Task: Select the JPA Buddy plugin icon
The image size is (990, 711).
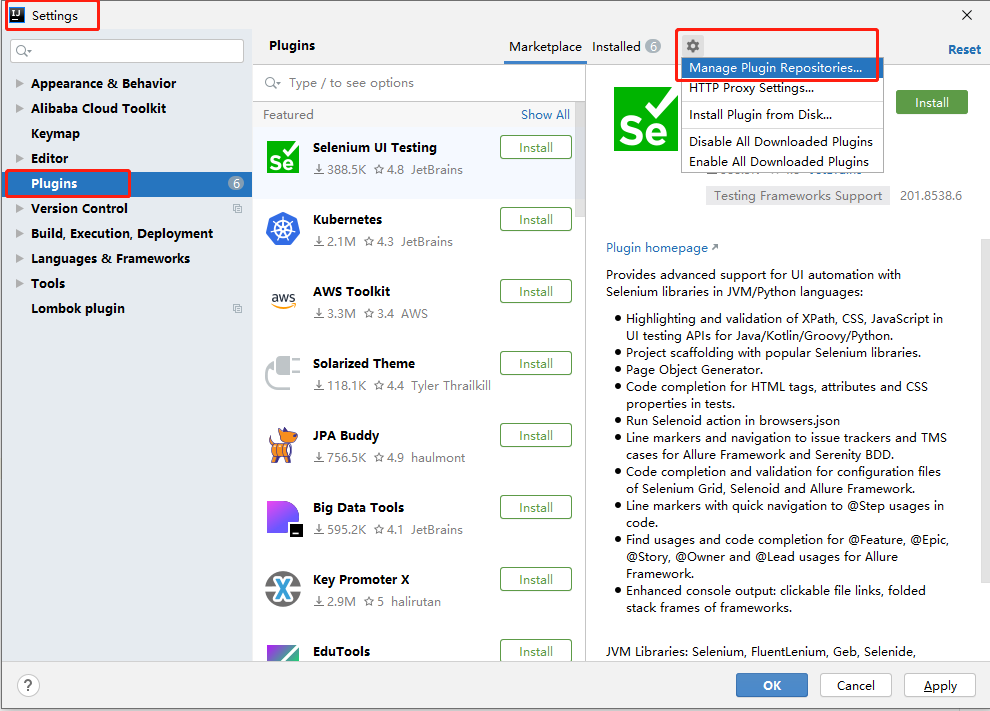Action: (x=283, y=445)
